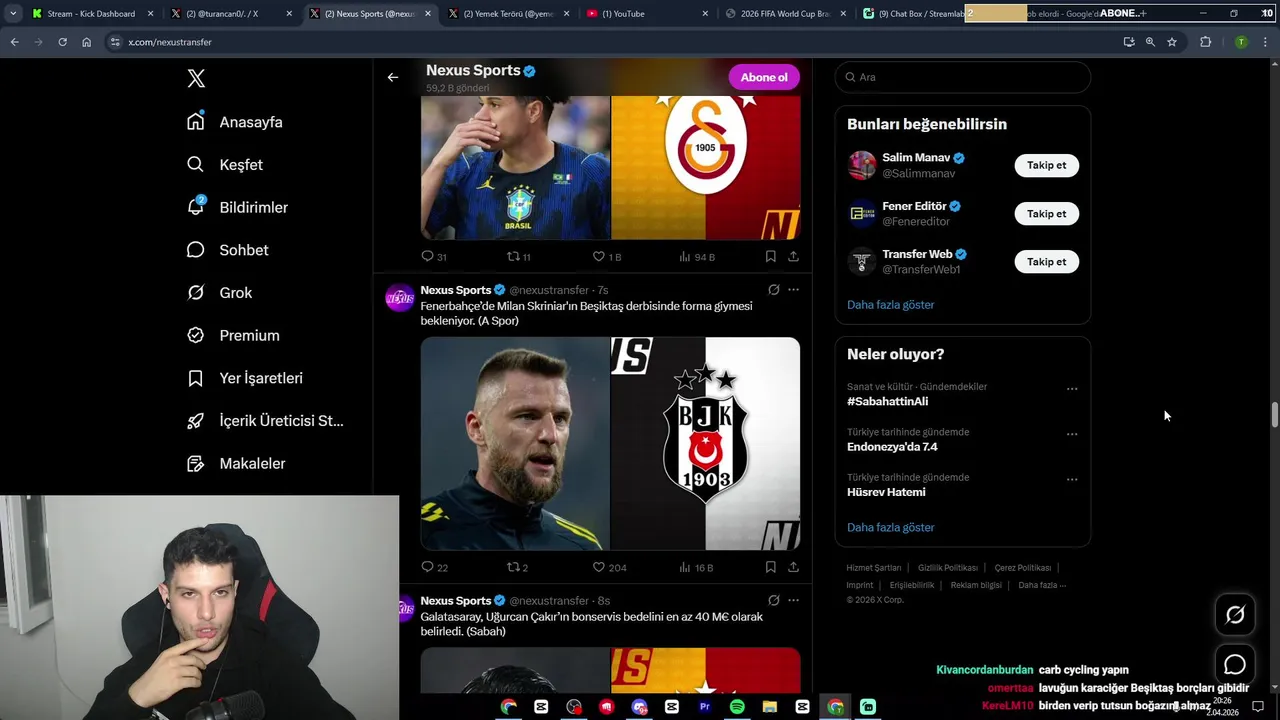Viewport: 1280px width, 720px height.
Task: Go to Keşfet in sidebar
Action: coord(225,165)
